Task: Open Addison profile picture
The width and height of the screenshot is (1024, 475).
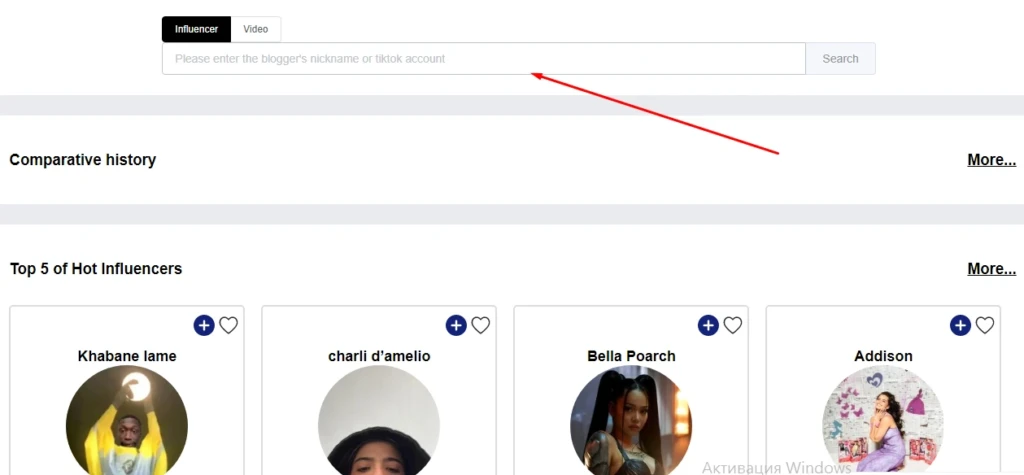Action: pyautogui.click(x=883, y=421)
